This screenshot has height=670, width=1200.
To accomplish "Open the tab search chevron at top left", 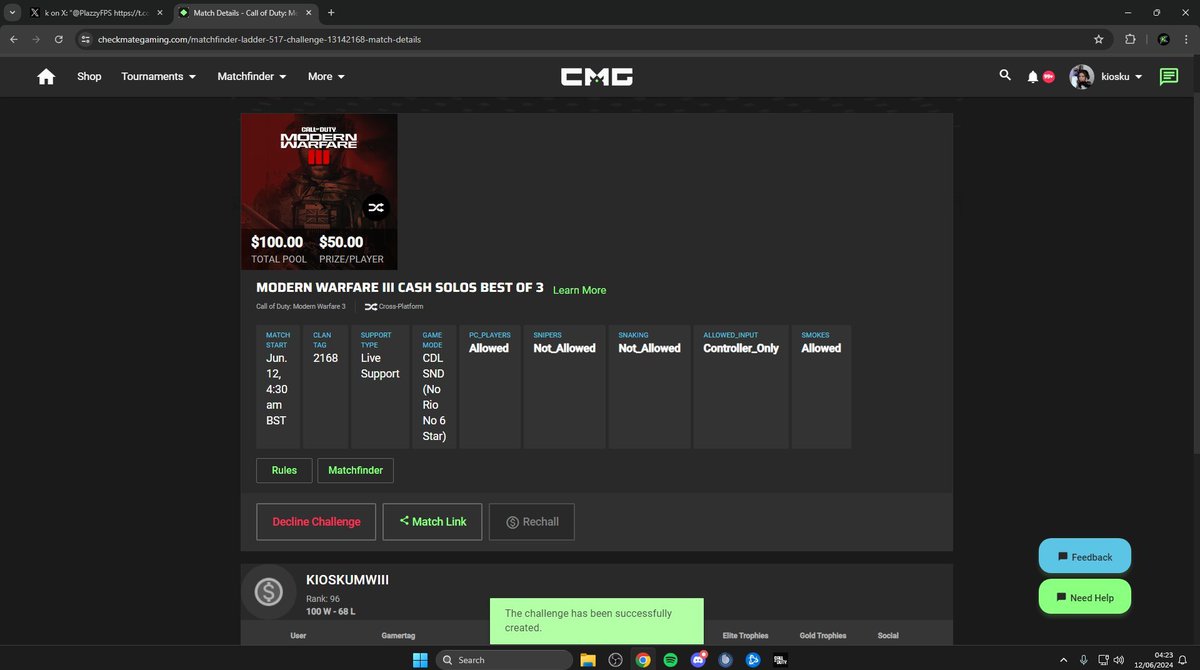I will (x=12, y=13).
